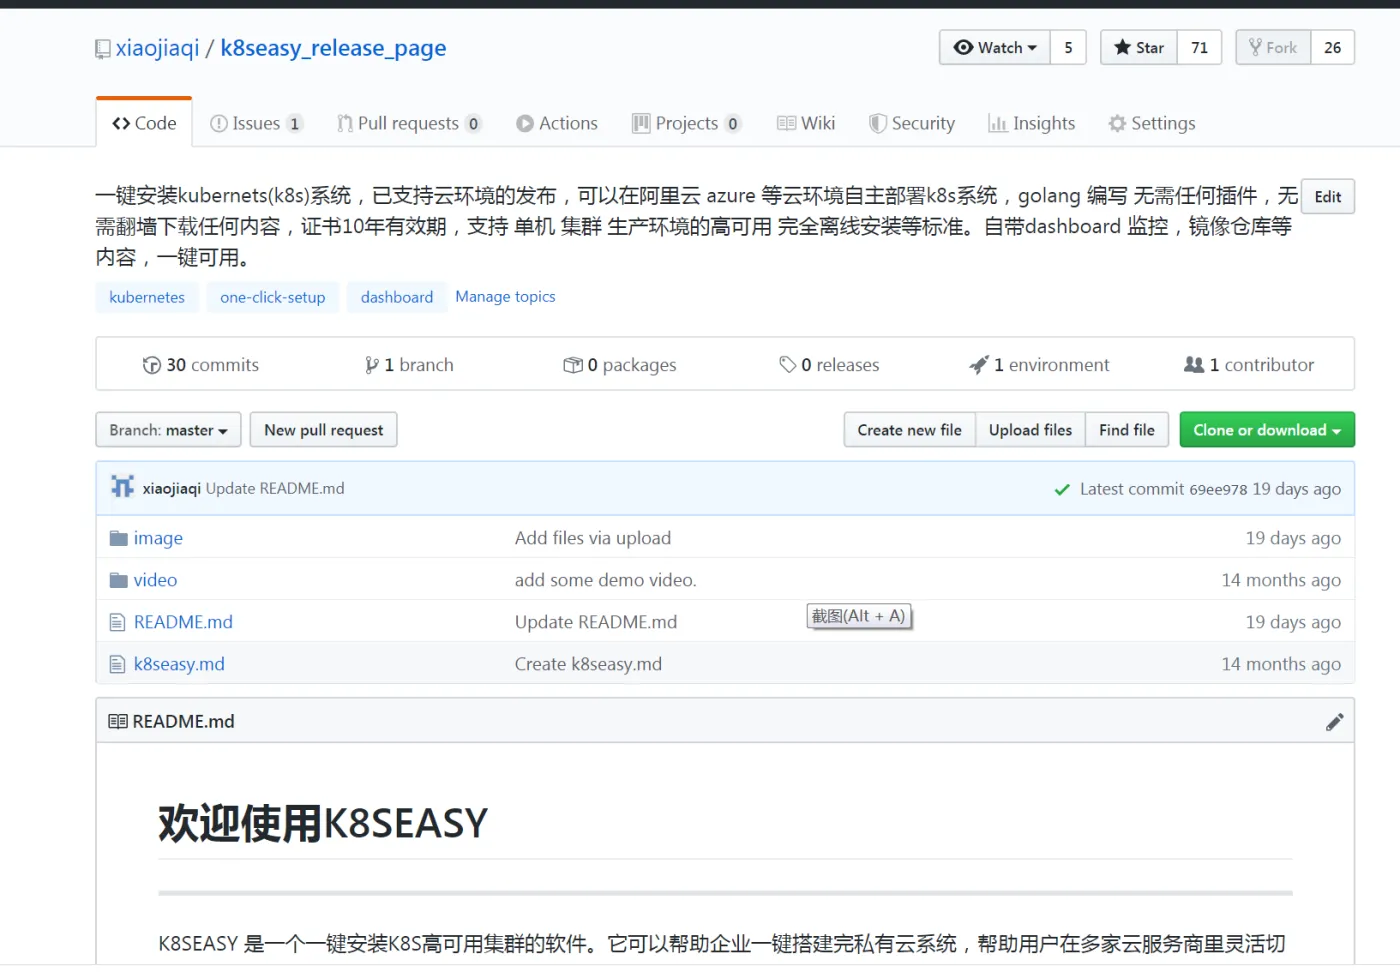Click the Edit description button
This screenshot has height=972, width=1400.
coord(1328,196)
